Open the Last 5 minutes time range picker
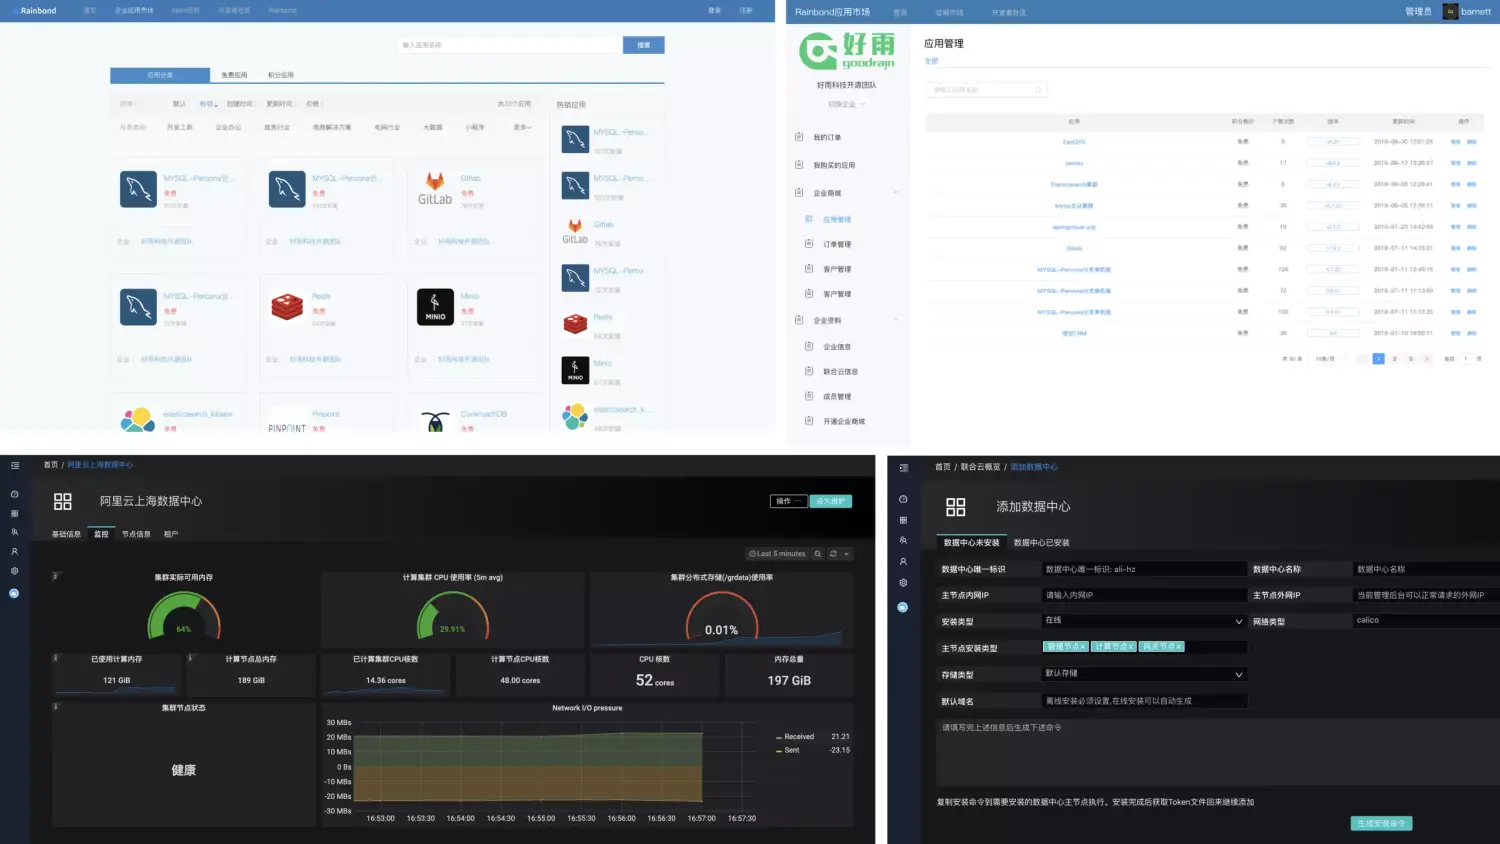The height and width of the screenshot is (844, 1500). [777, 554]
